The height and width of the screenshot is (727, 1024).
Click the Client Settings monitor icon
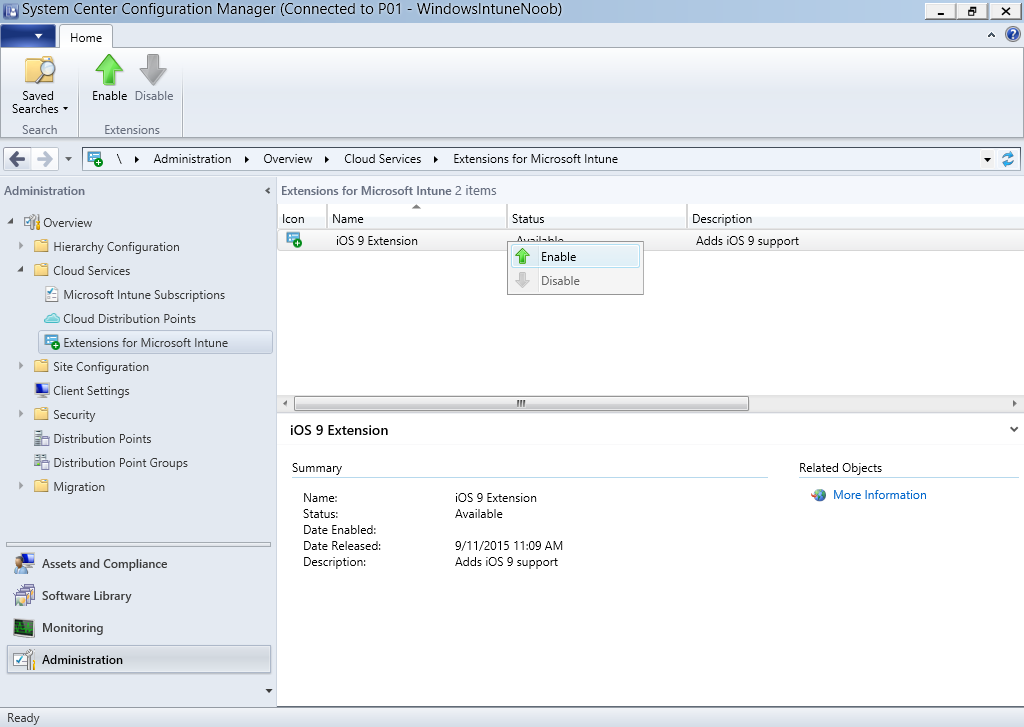(42, 391)
